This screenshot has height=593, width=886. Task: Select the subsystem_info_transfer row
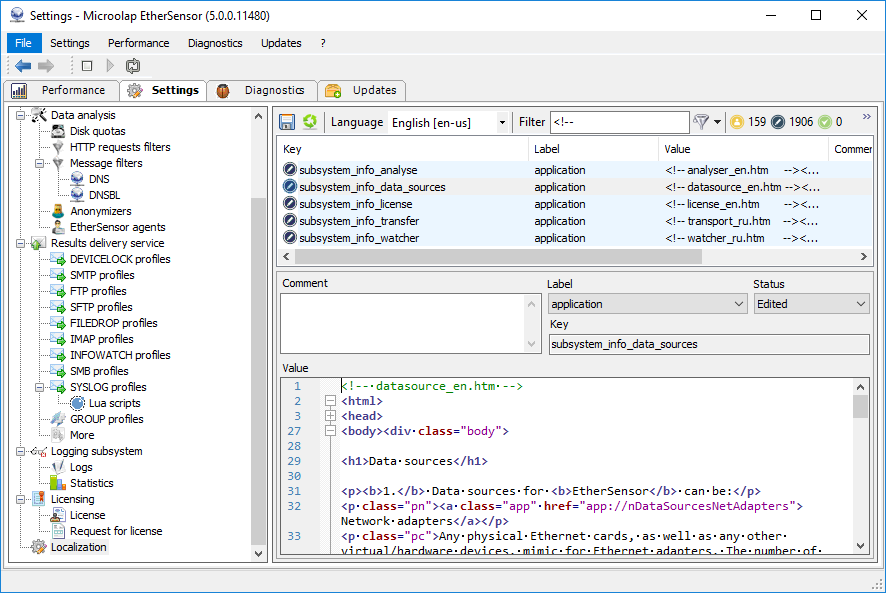(x=575, y=221)
